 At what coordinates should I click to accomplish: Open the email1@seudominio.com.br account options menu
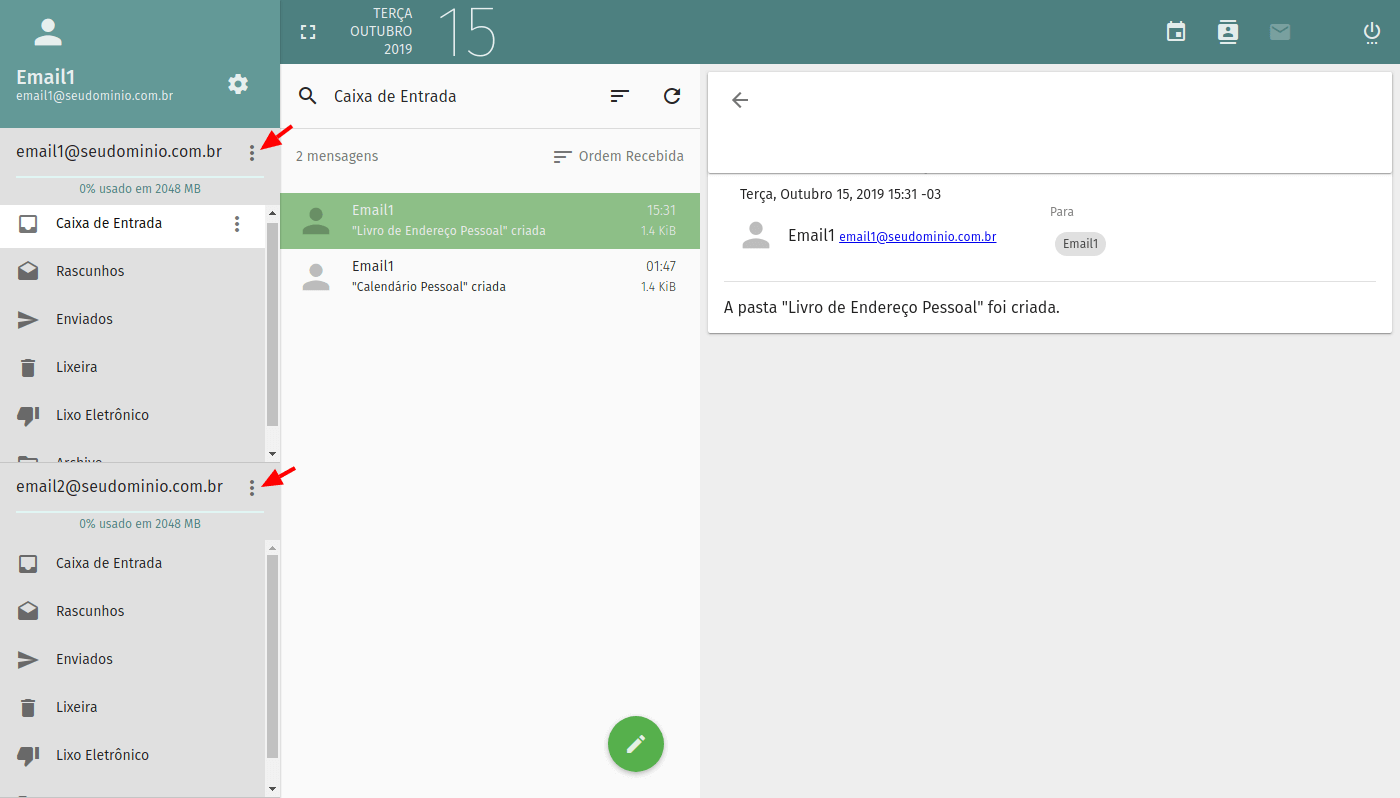(x=252, y=153)
